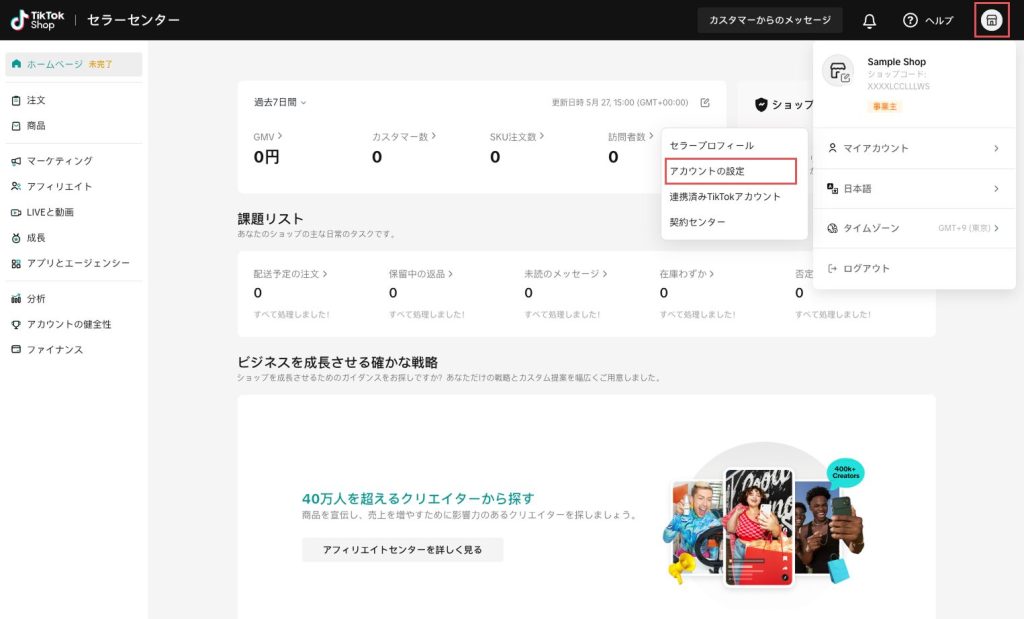Click the Sample Shop name

click(x=897, y=61)
